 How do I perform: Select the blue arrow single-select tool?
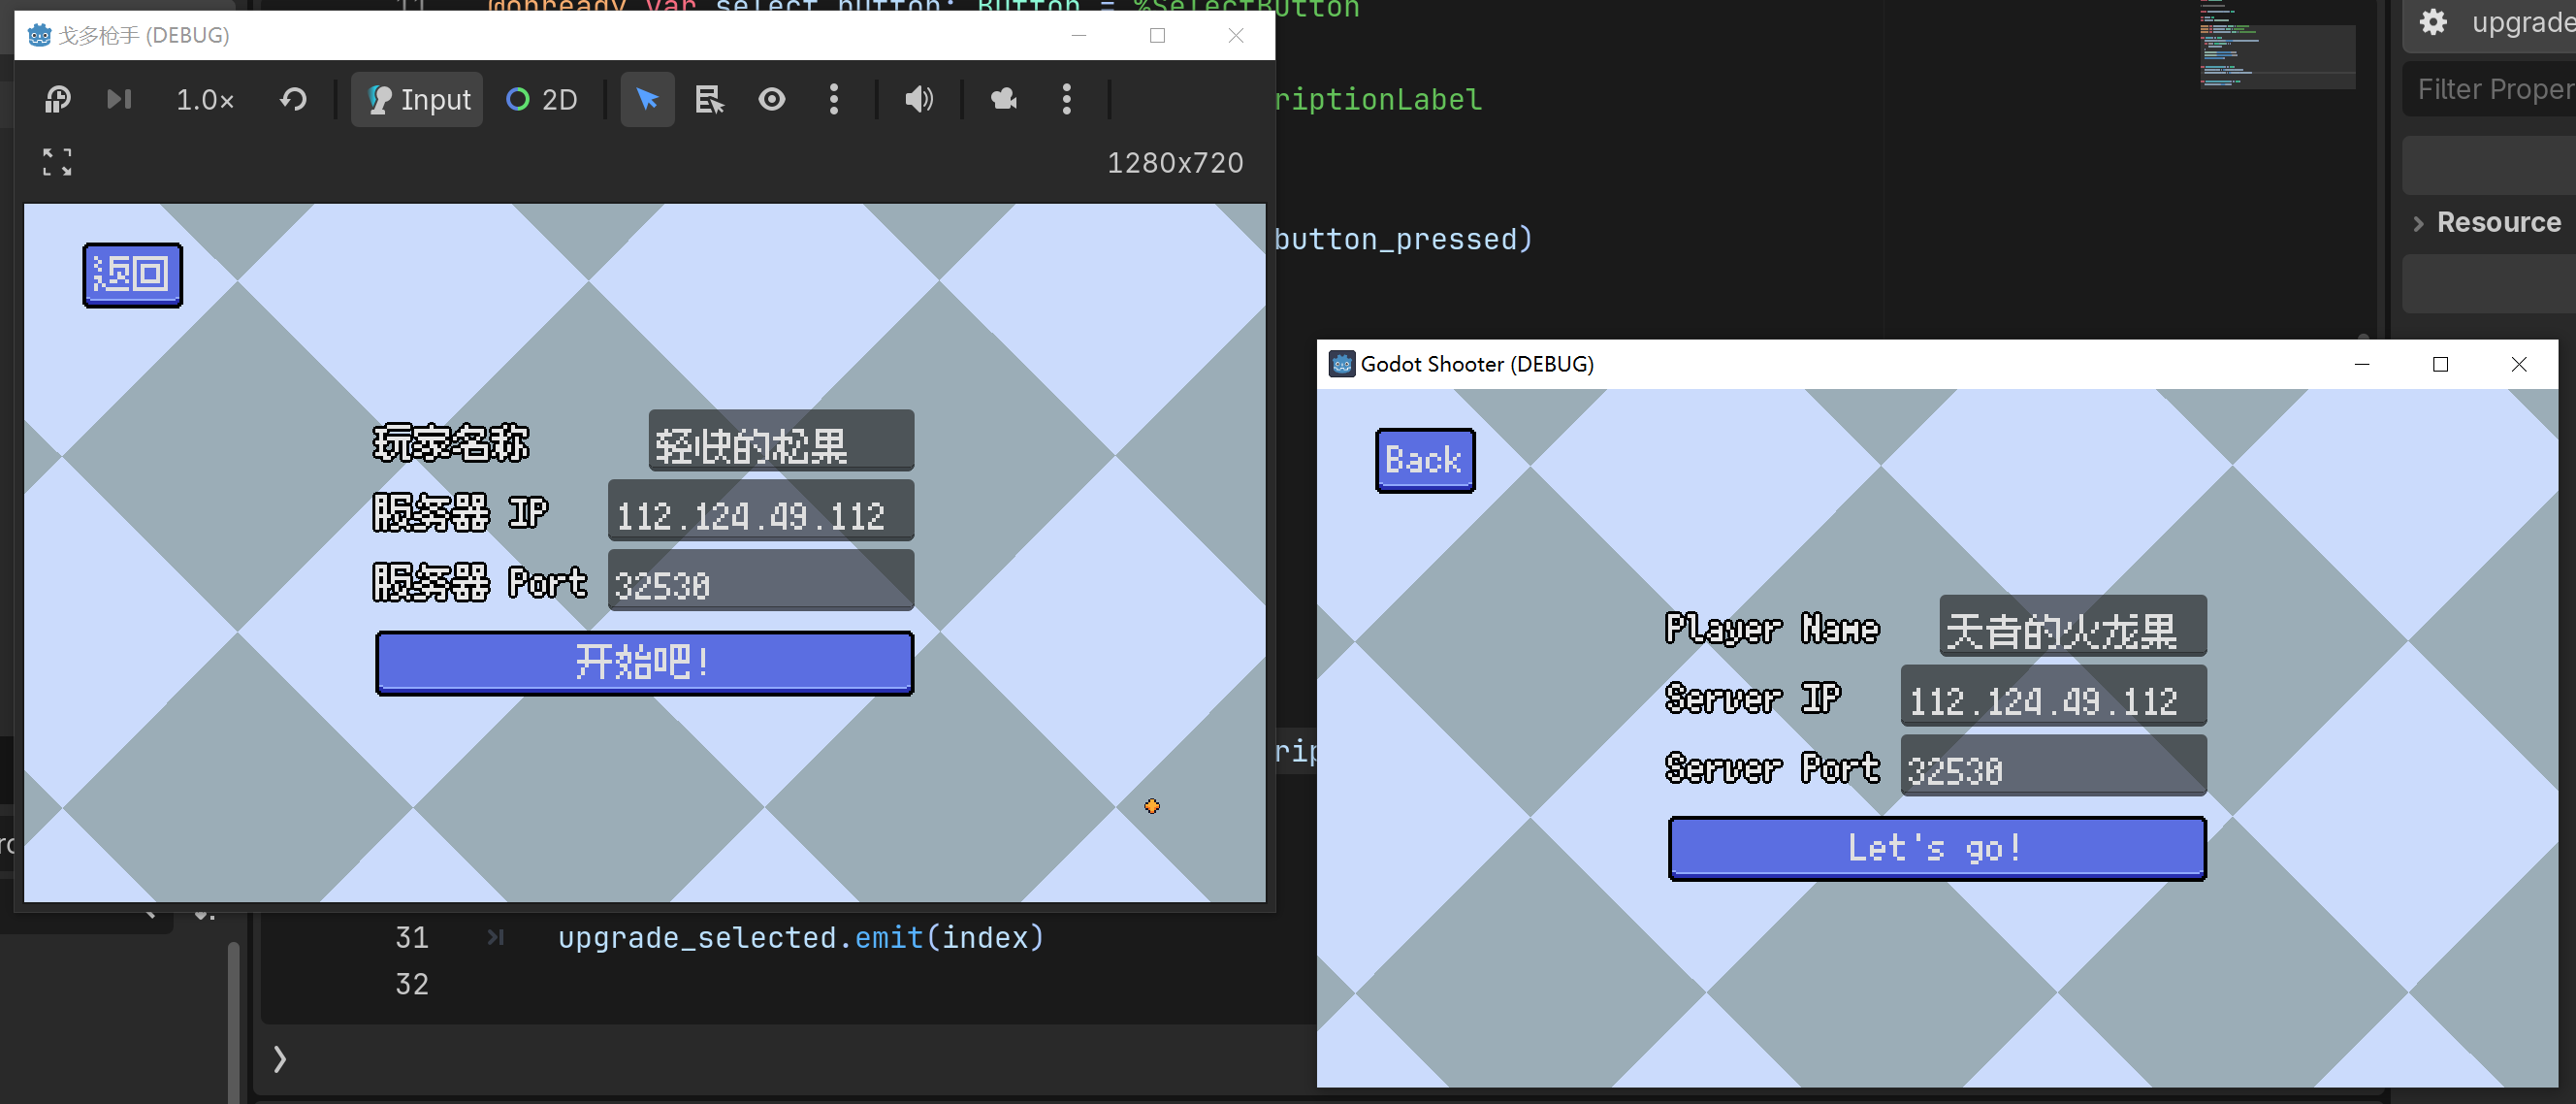tap(647, 99)
